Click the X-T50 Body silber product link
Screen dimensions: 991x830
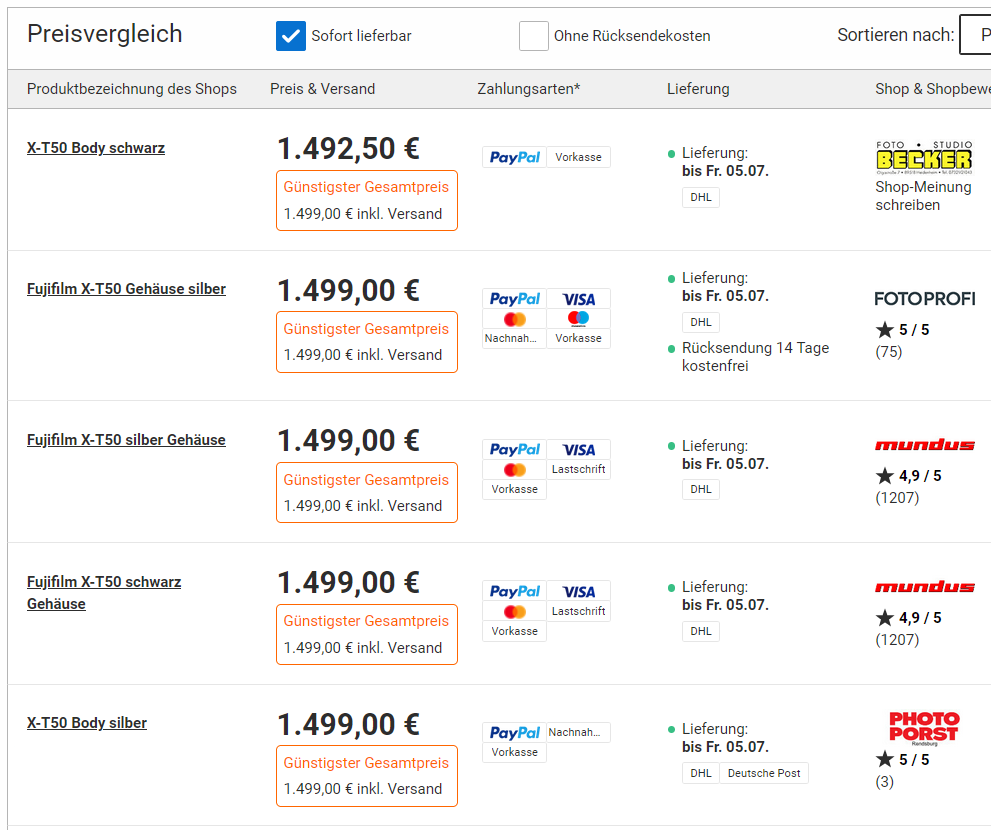[x=87, y=723]
